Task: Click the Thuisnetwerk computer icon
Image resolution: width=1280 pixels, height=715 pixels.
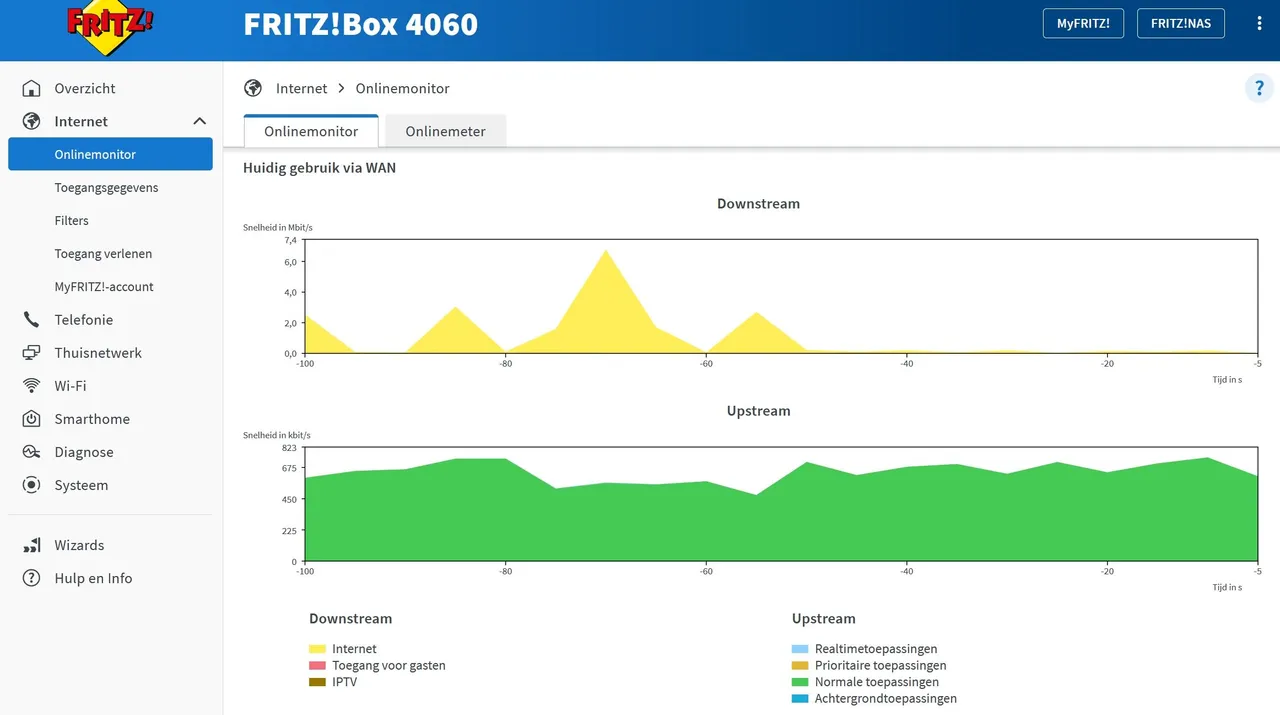Action: pyautogui.click(x=32, y=353)
